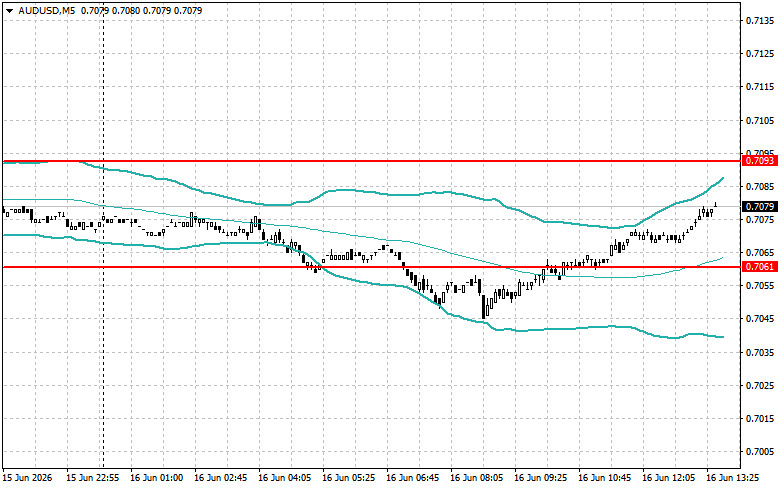Select the red 0.7093 price level label
This screenshot has width=781, height=489.
pyautogui.click(x=760, y=161)
